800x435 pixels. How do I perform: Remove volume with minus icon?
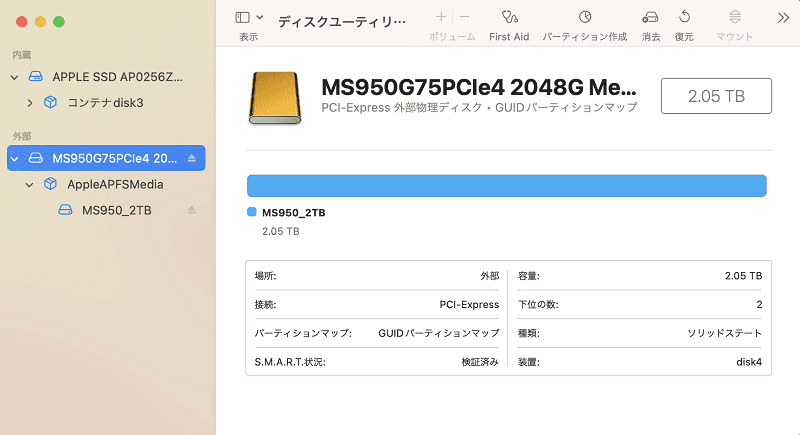point(464,17)
